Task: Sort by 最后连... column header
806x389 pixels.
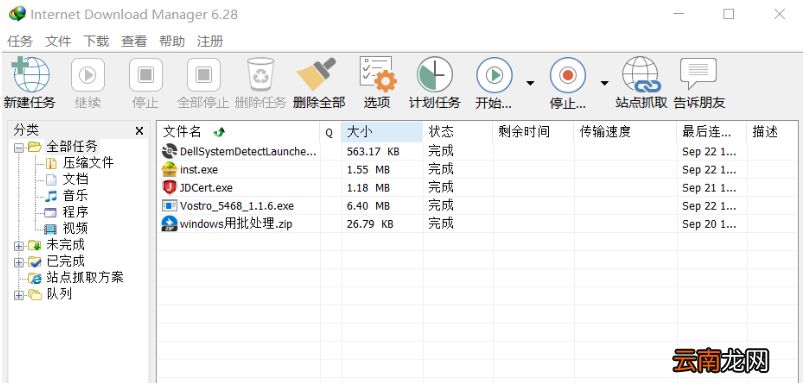Action: click(711, 132)
